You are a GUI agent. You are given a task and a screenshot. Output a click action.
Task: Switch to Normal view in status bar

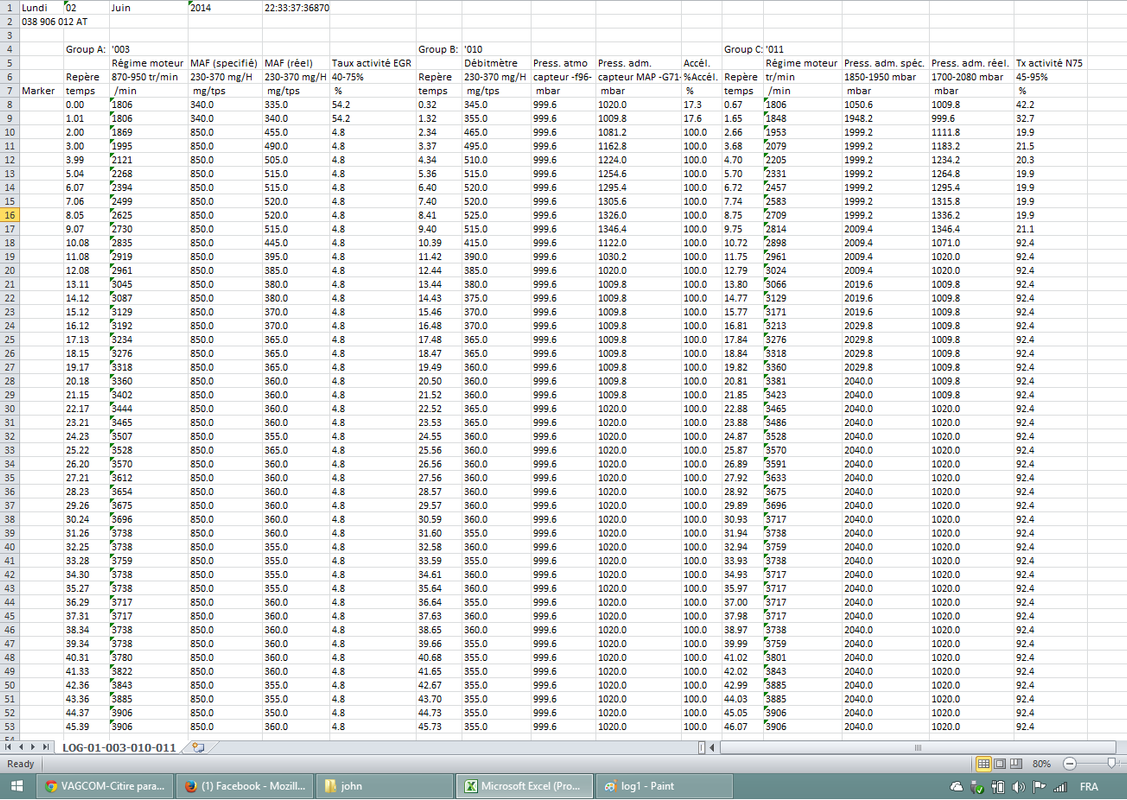(x=983, y=763)
